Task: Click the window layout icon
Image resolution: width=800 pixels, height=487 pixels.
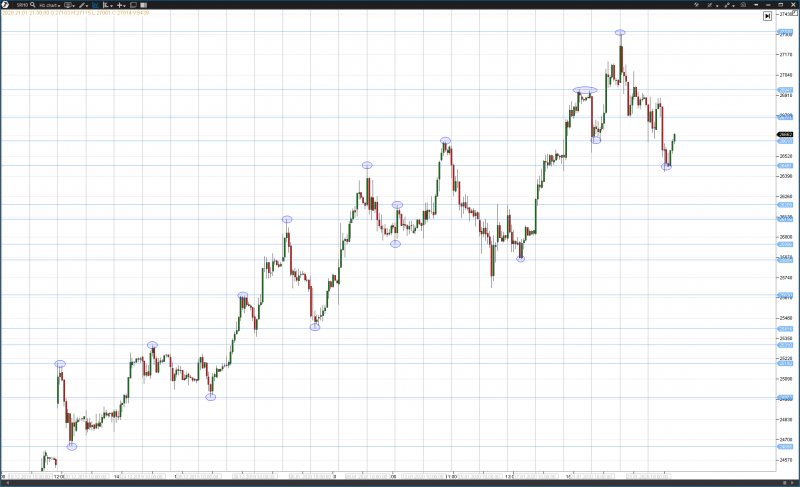Action: pyautogui.click(x=133, y=5)
